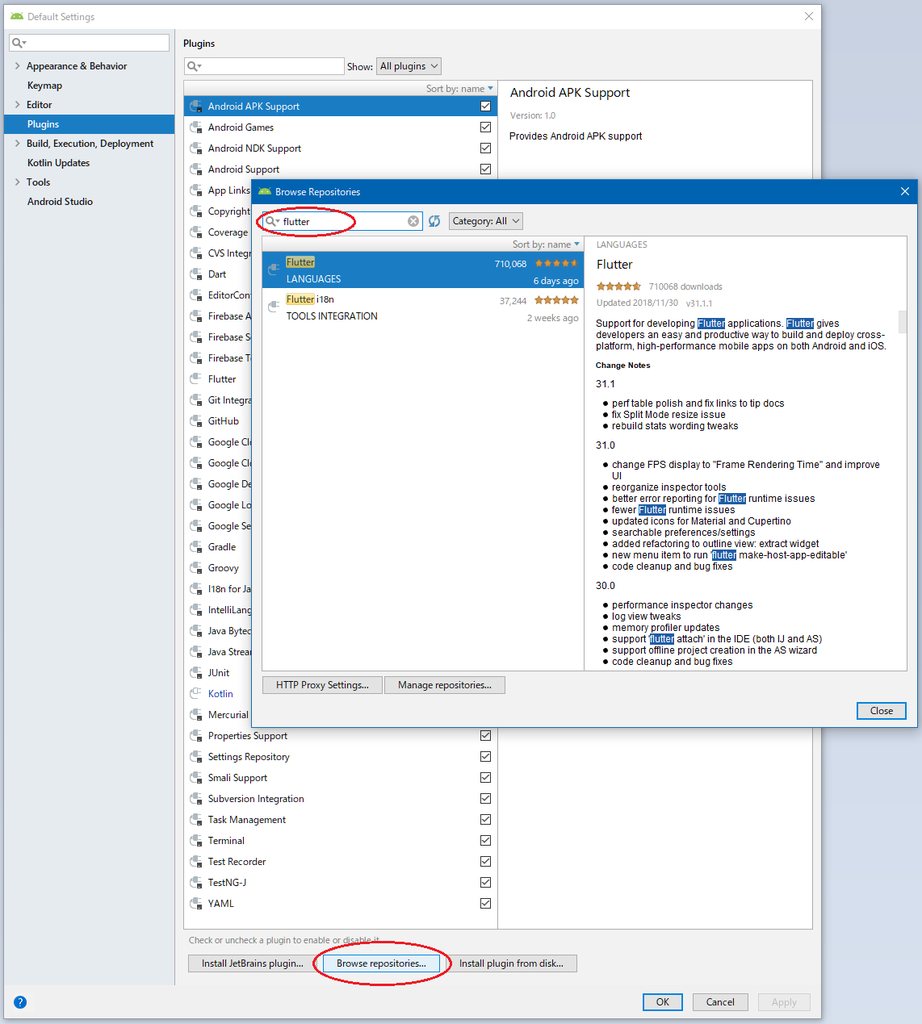Uncheck the Terminal plugin checkbox
This screenshot has width=922, height=1024.
[485, 840]
